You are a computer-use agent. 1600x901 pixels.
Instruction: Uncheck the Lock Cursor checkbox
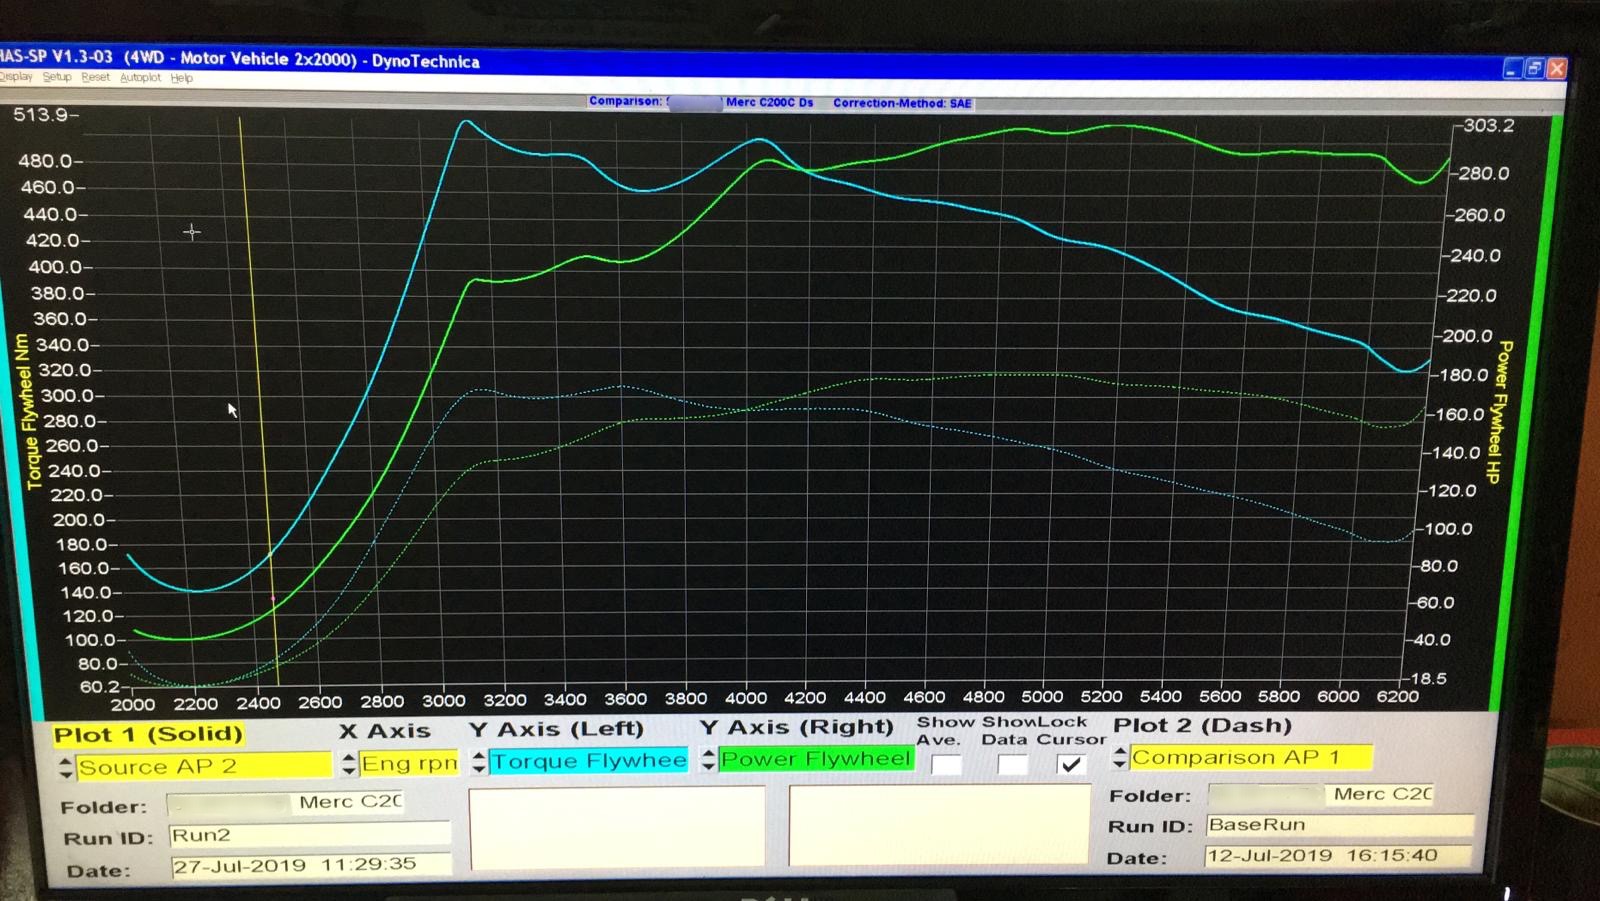click(1071, 764)
